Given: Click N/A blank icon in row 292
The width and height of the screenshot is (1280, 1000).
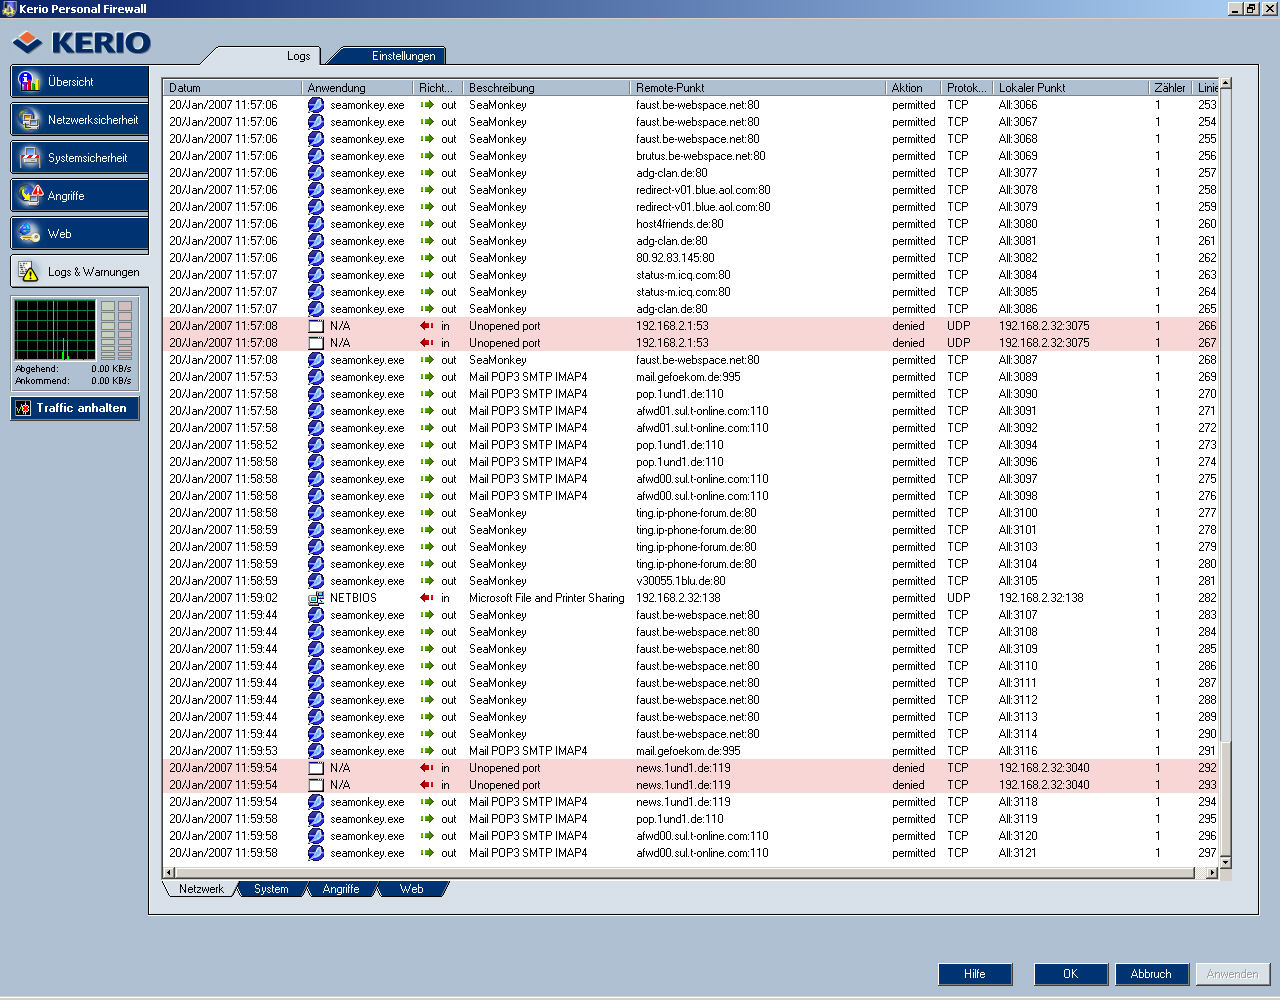Looking at the screenshot, I should 316,768.
